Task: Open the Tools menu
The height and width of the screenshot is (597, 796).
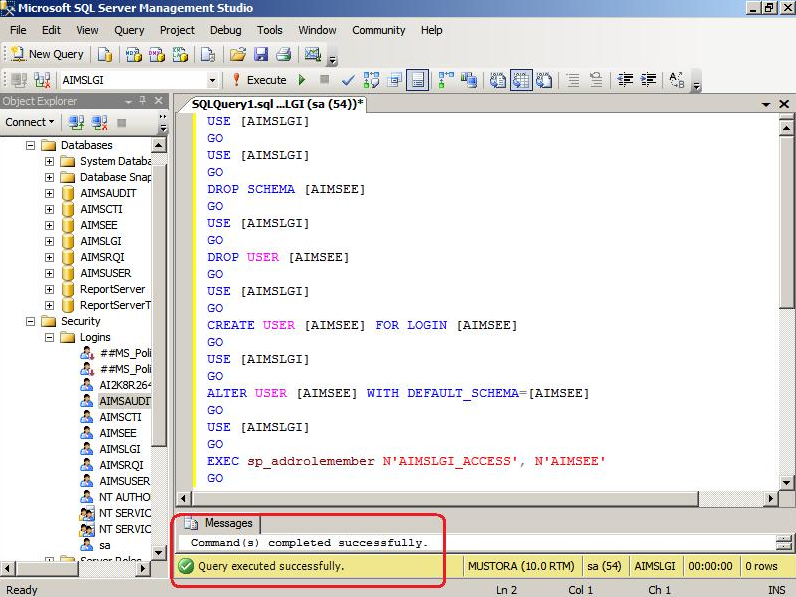Action: pos(270,30)
